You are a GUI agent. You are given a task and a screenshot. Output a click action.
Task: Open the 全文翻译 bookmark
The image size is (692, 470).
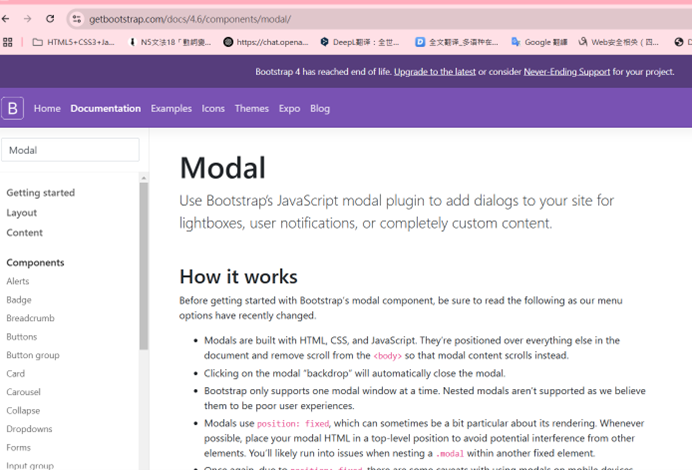point(457,42)
